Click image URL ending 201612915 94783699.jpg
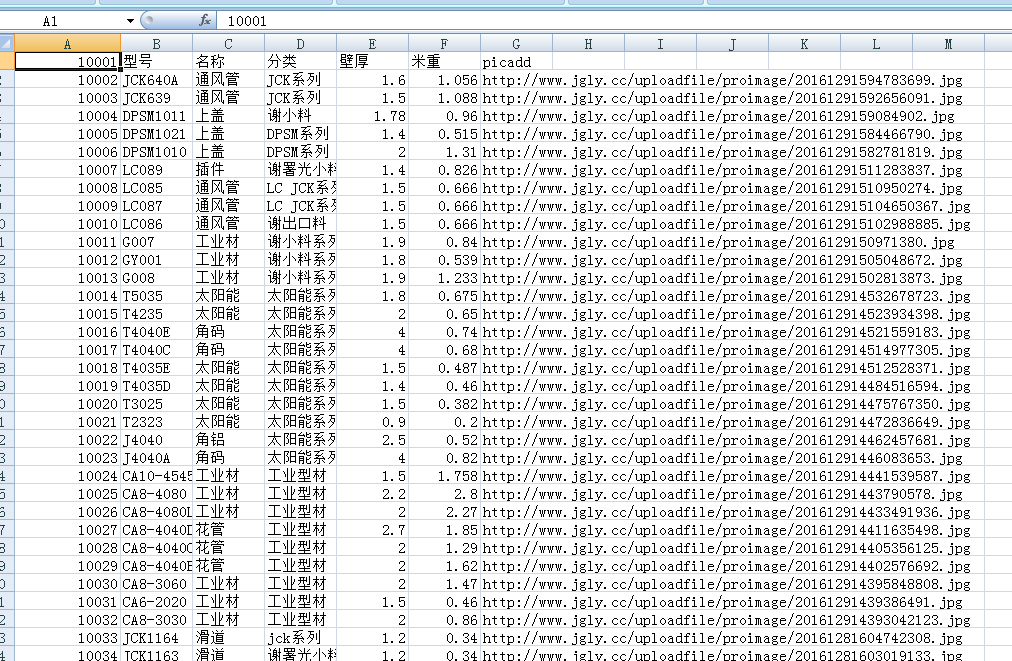This screenshot has width=1012, height=661. click(x=722, y=80)
